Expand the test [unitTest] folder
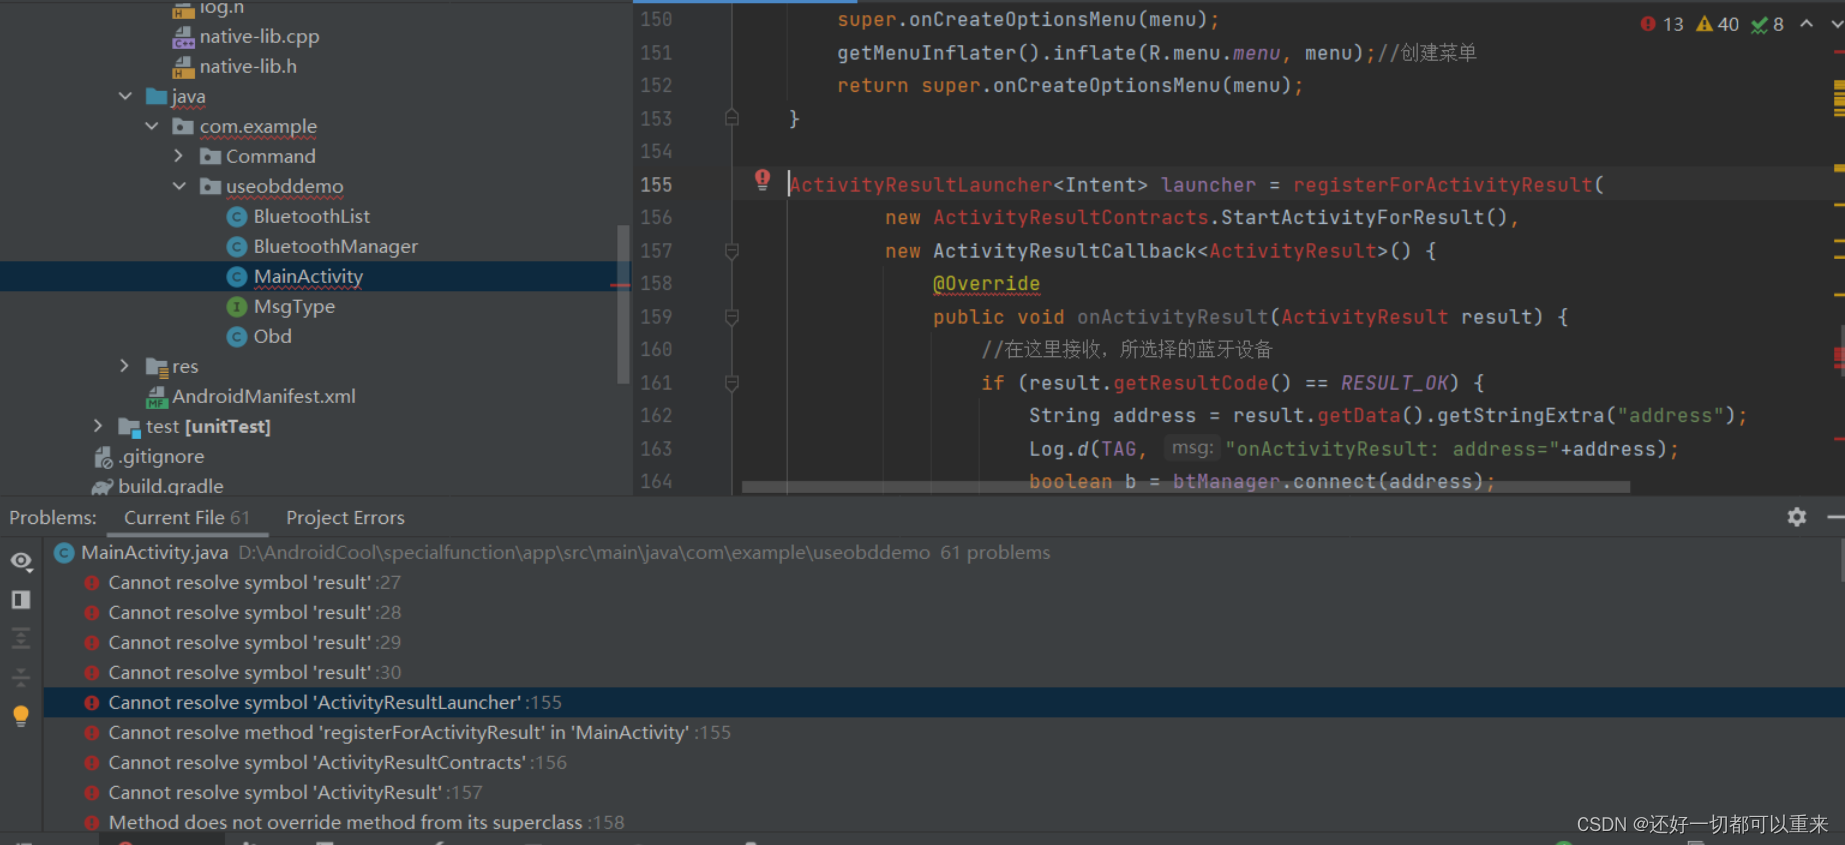The image size is (1845, 845). (x=97, y=426)
